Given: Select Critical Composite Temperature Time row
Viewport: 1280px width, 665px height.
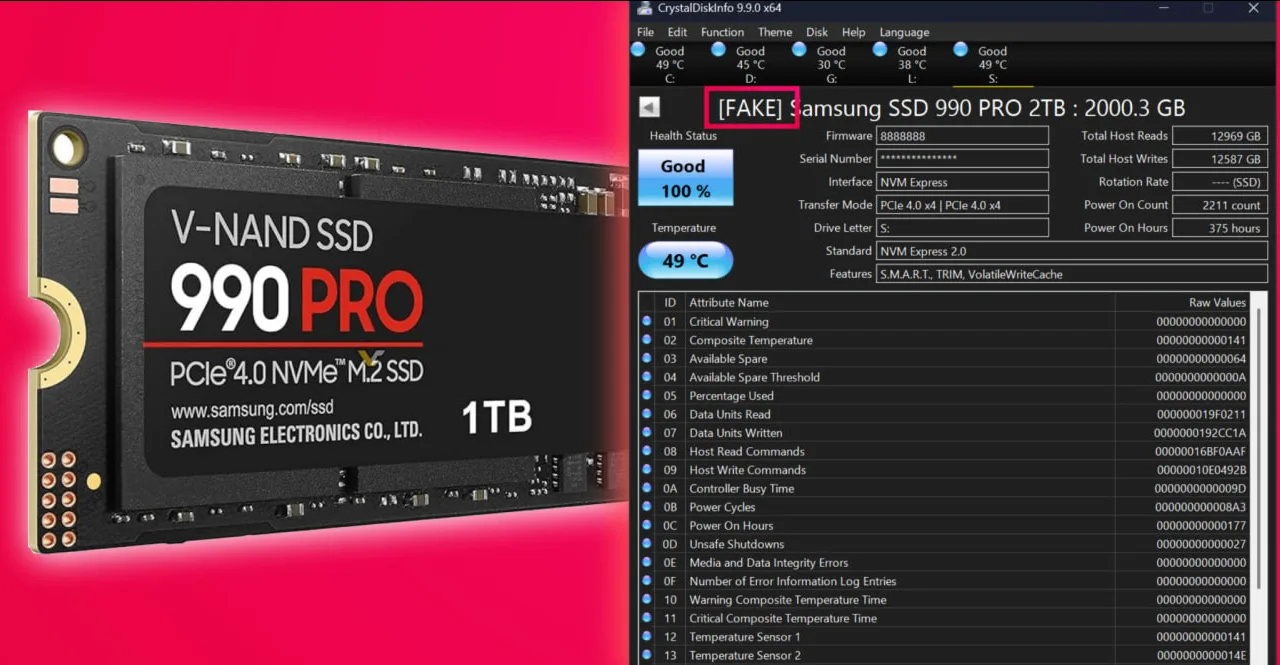Looking at the screenshot, I should click(945, 618).
